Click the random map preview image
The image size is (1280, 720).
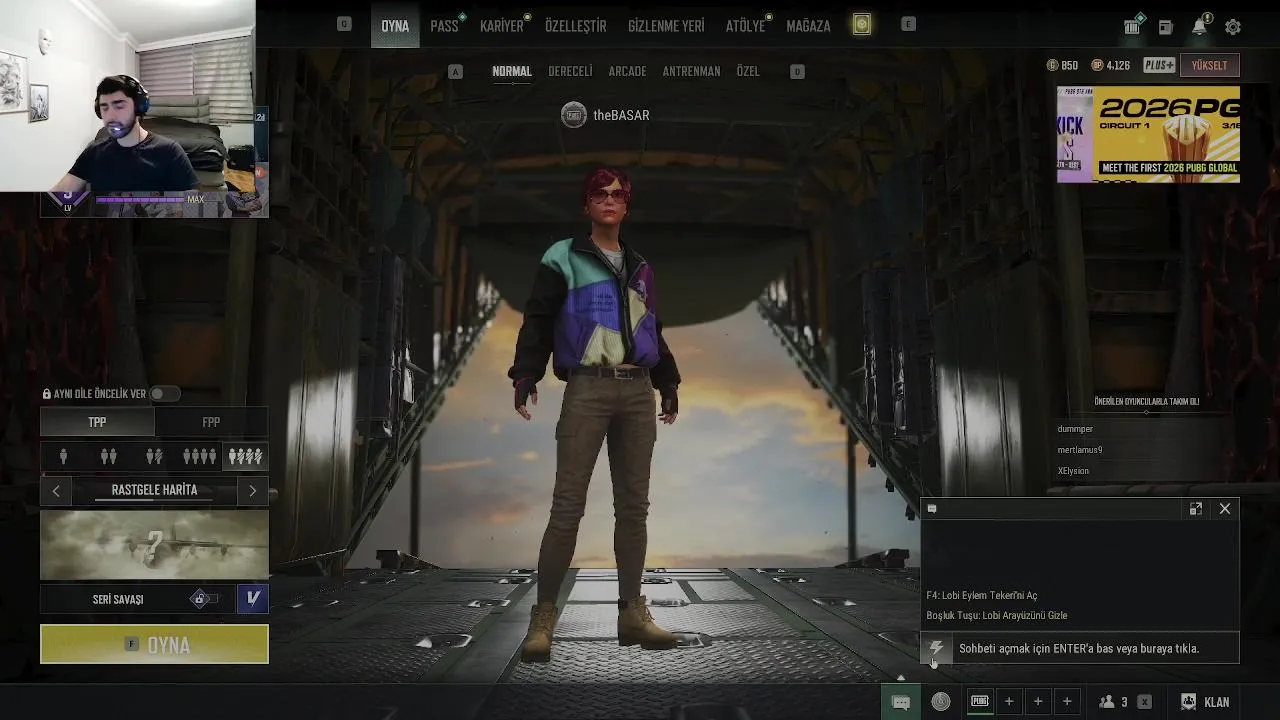tap(154, 545)
